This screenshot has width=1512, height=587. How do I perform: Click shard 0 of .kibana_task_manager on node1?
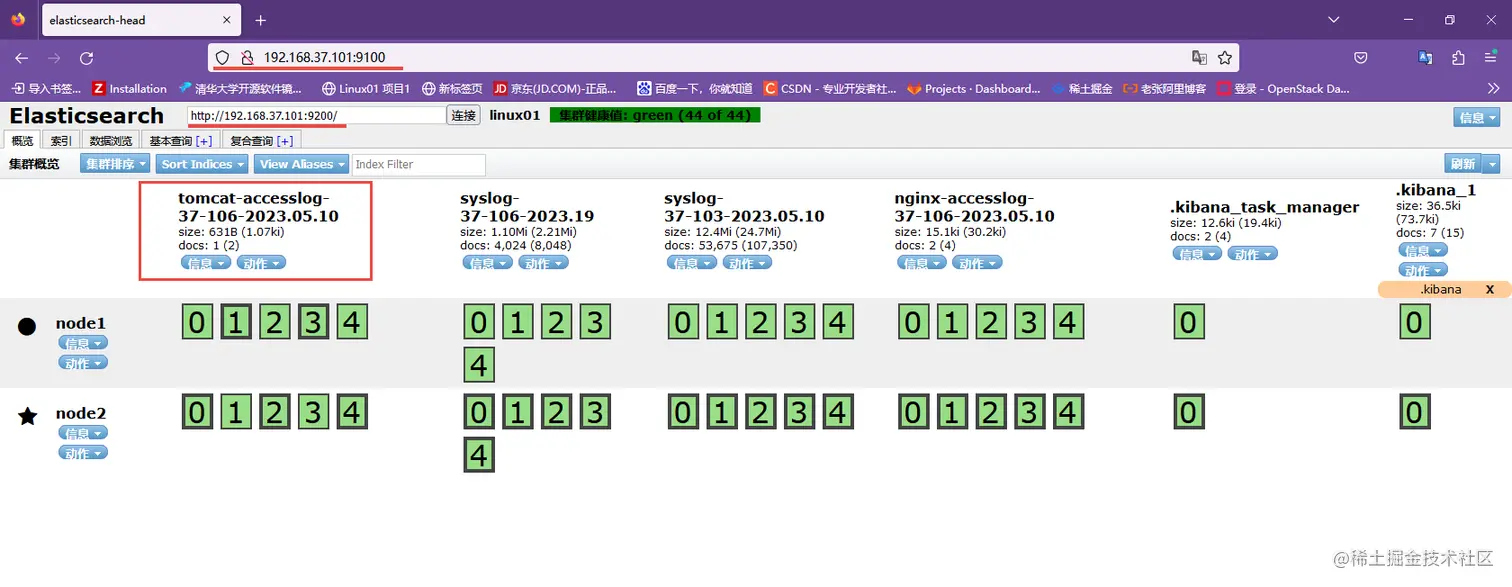coord(1188,323)
